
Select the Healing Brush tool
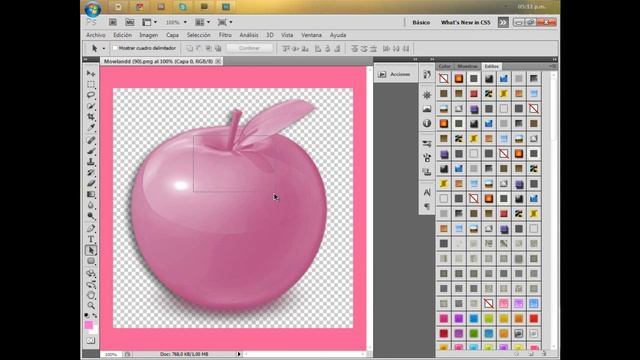(91, 140)
